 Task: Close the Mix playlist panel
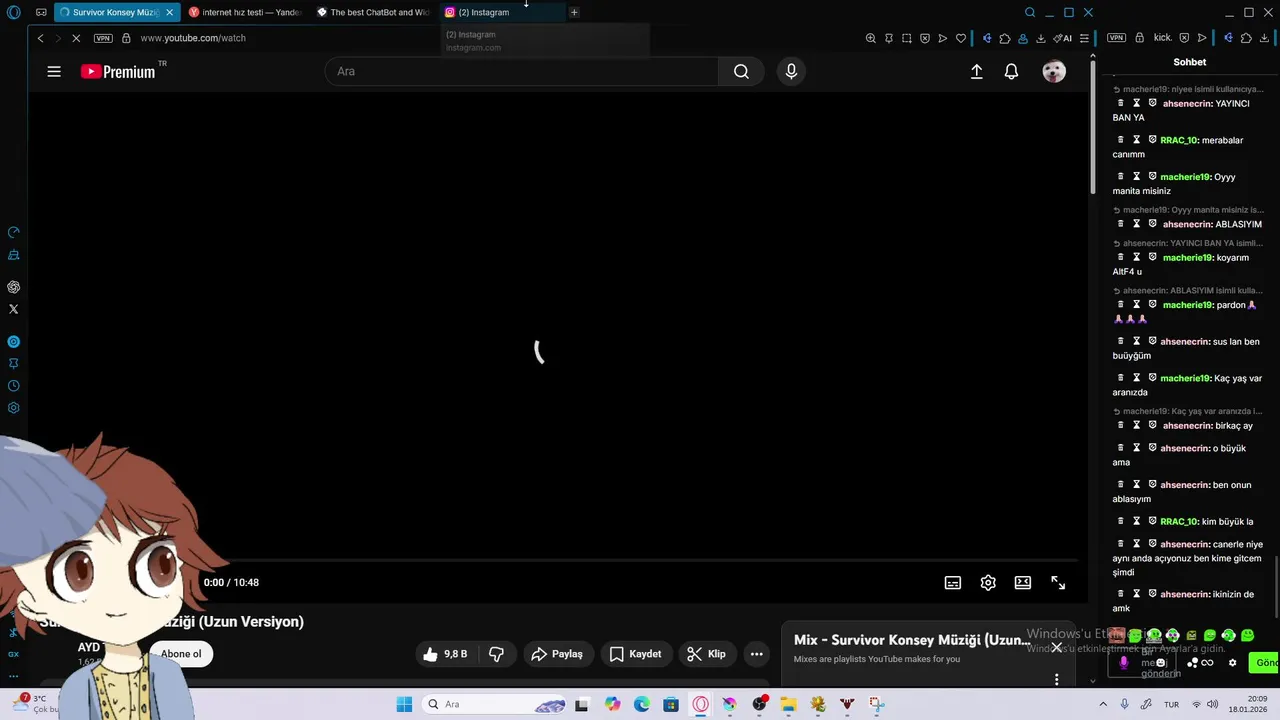coord(1056,647)
